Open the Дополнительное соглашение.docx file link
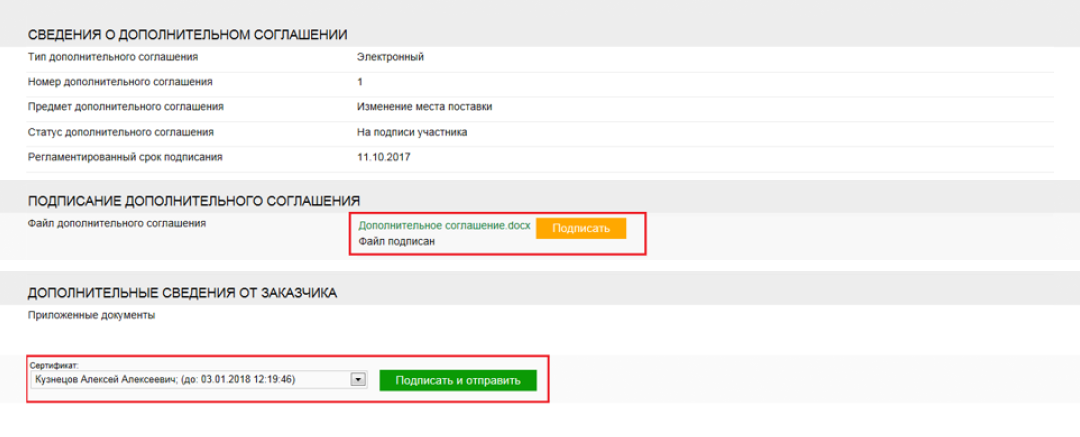1080x437 pixels. pos(444,227)
